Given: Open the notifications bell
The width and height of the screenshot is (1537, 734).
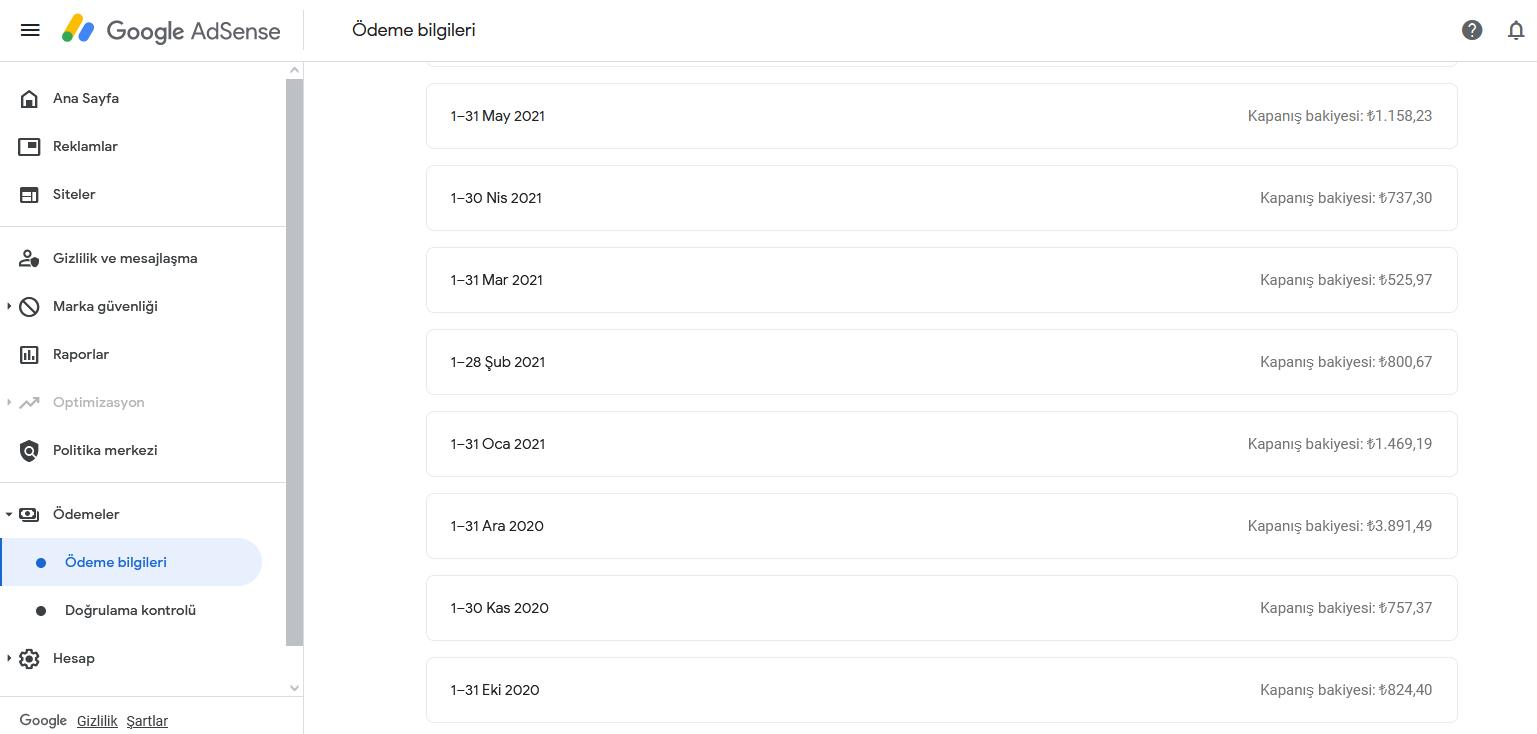Looking at the screenshot, I should pos(1516,30).
